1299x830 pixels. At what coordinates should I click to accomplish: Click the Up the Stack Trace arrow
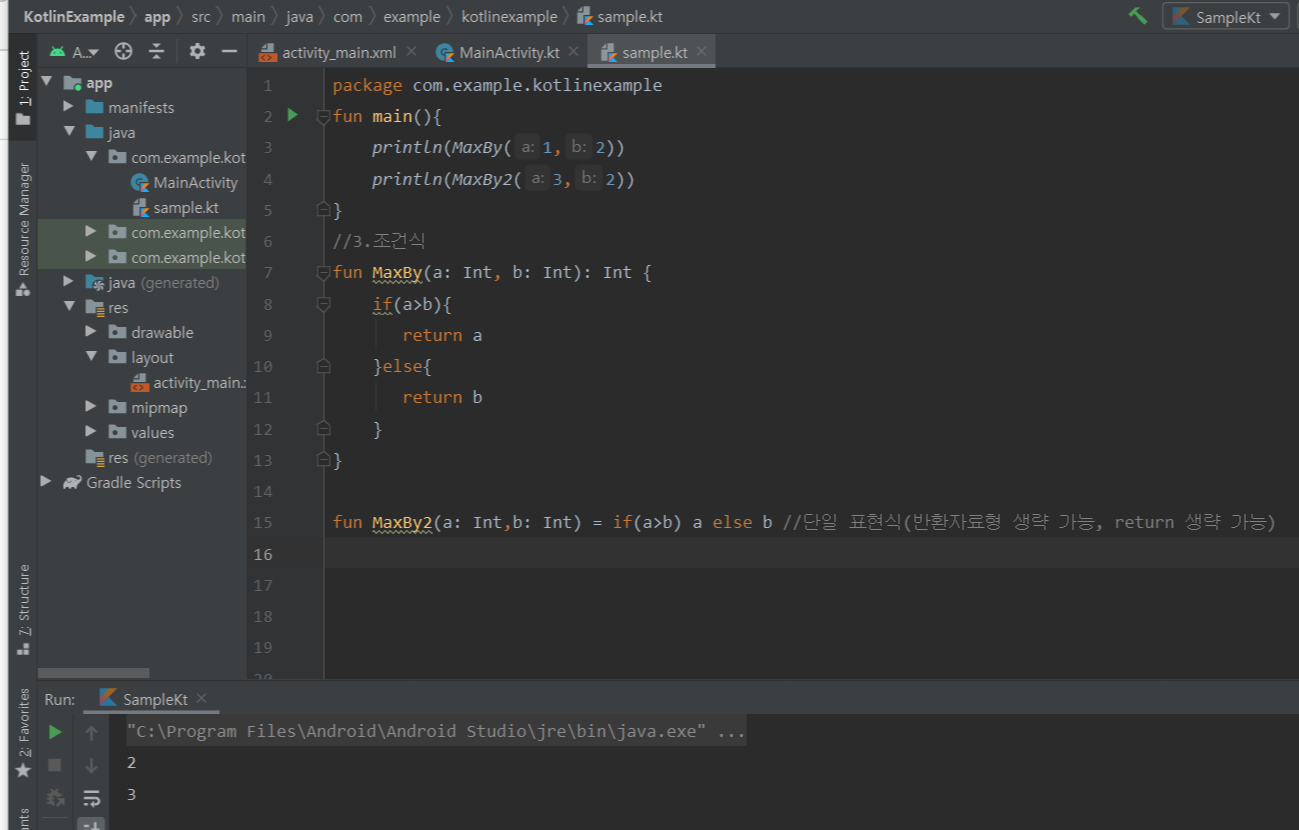[x=91, y=733]
